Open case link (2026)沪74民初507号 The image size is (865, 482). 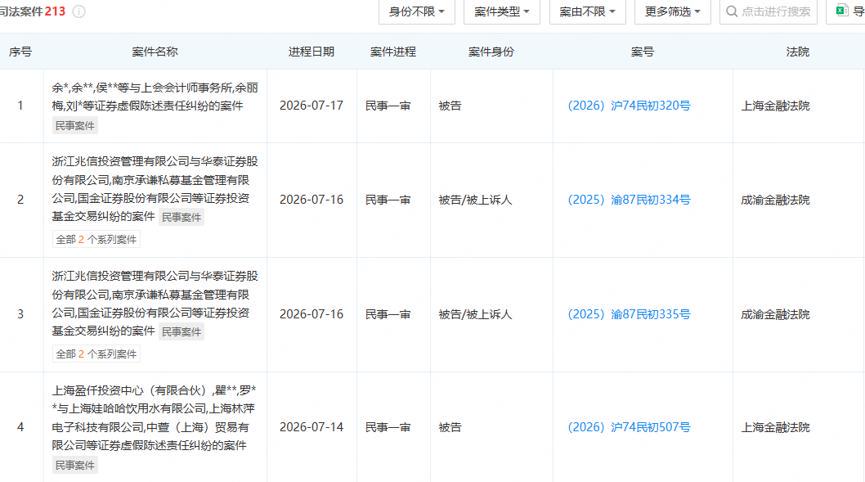[x=629, y=427]
